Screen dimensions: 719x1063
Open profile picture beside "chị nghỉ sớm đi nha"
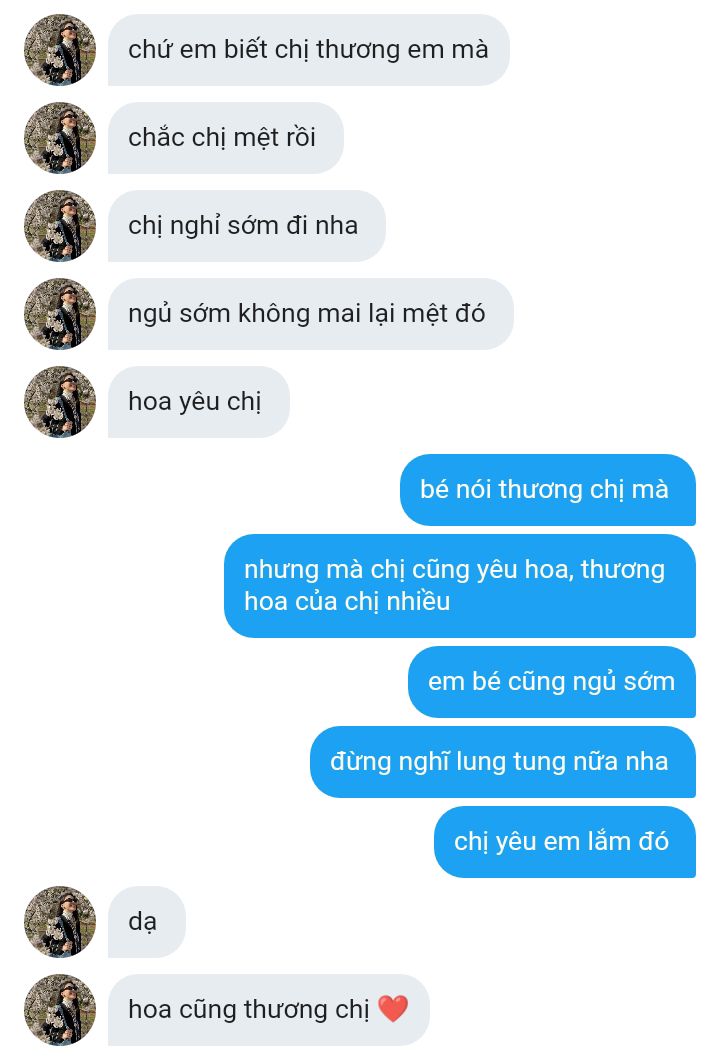pyautogui.click(x=60, y=226)
